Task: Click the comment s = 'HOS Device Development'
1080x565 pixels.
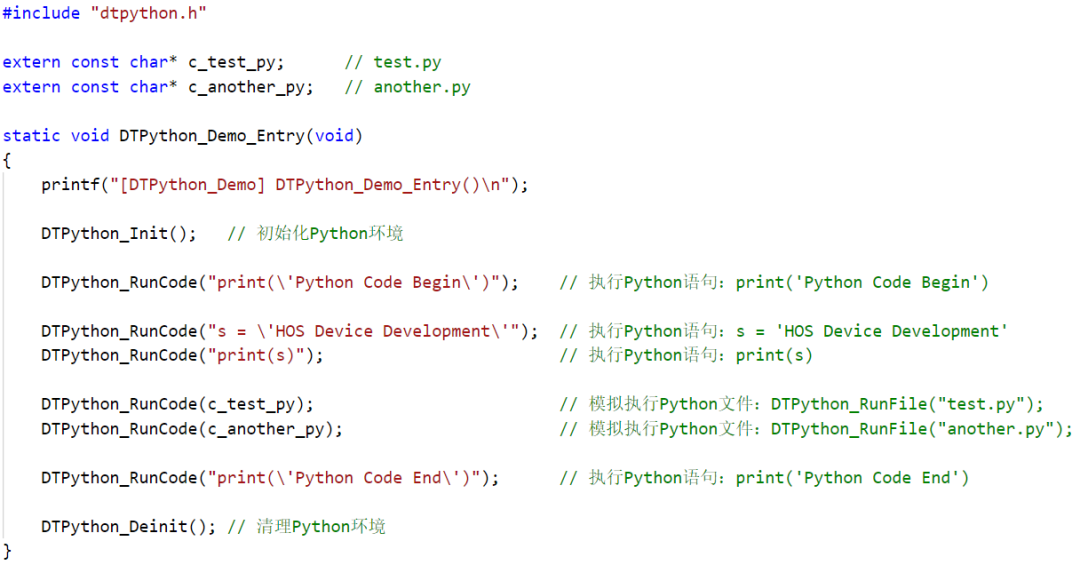Action: point(784,331)
